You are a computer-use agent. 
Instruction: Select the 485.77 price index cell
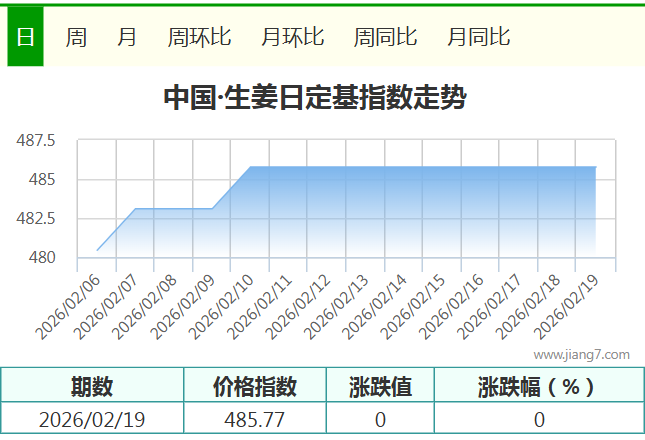click(x=255, y=419)
